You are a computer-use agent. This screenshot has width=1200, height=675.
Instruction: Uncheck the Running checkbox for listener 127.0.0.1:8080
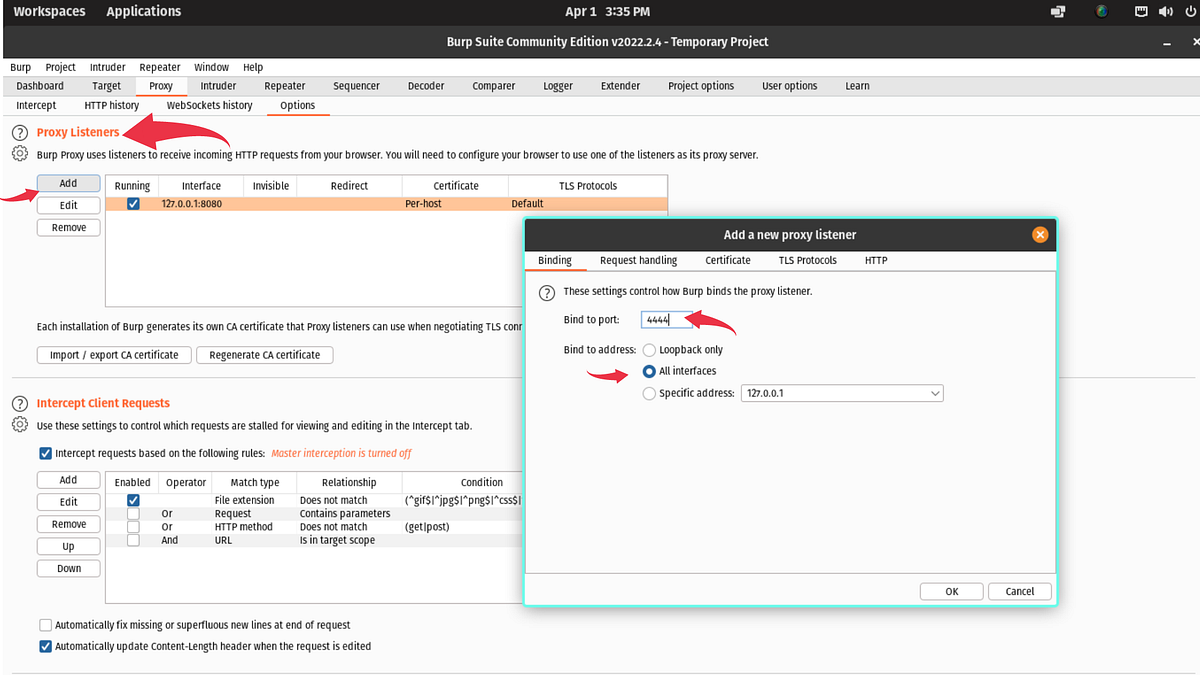point(133,203)
